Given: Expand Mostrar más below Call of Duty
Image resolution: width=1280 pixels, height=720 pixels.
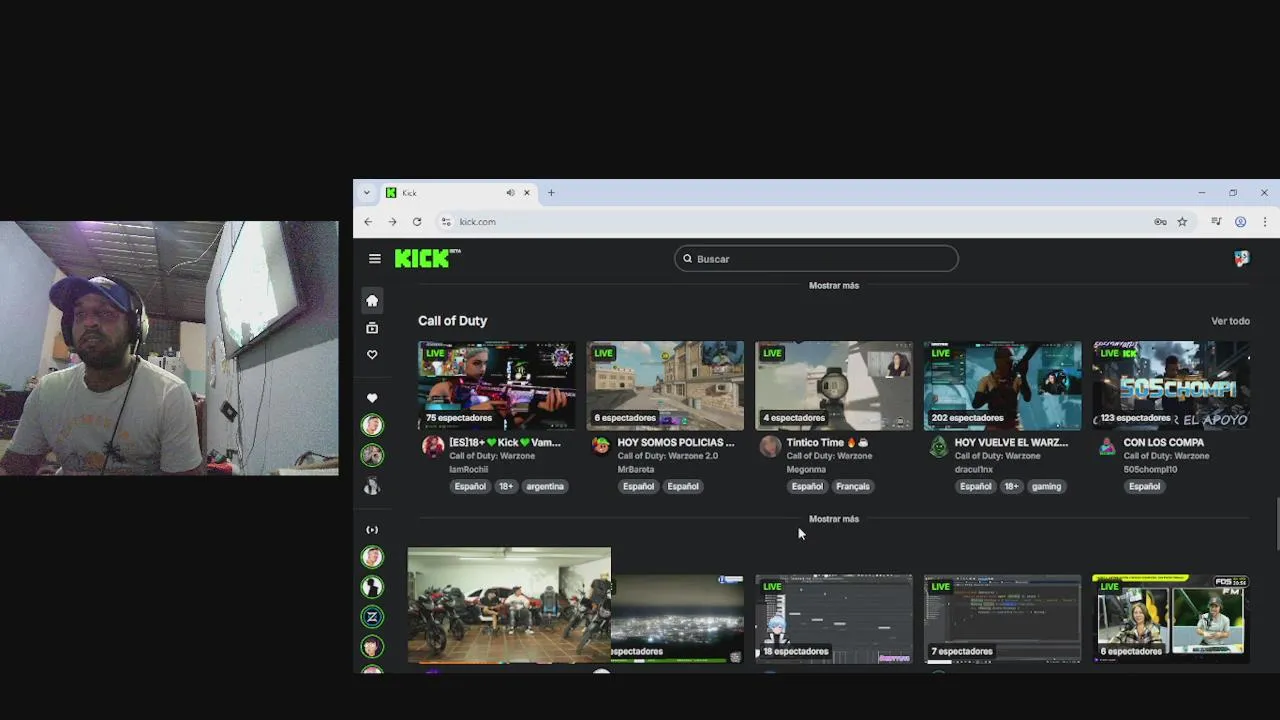Looking at the screenshot, I should coord(834,519).
